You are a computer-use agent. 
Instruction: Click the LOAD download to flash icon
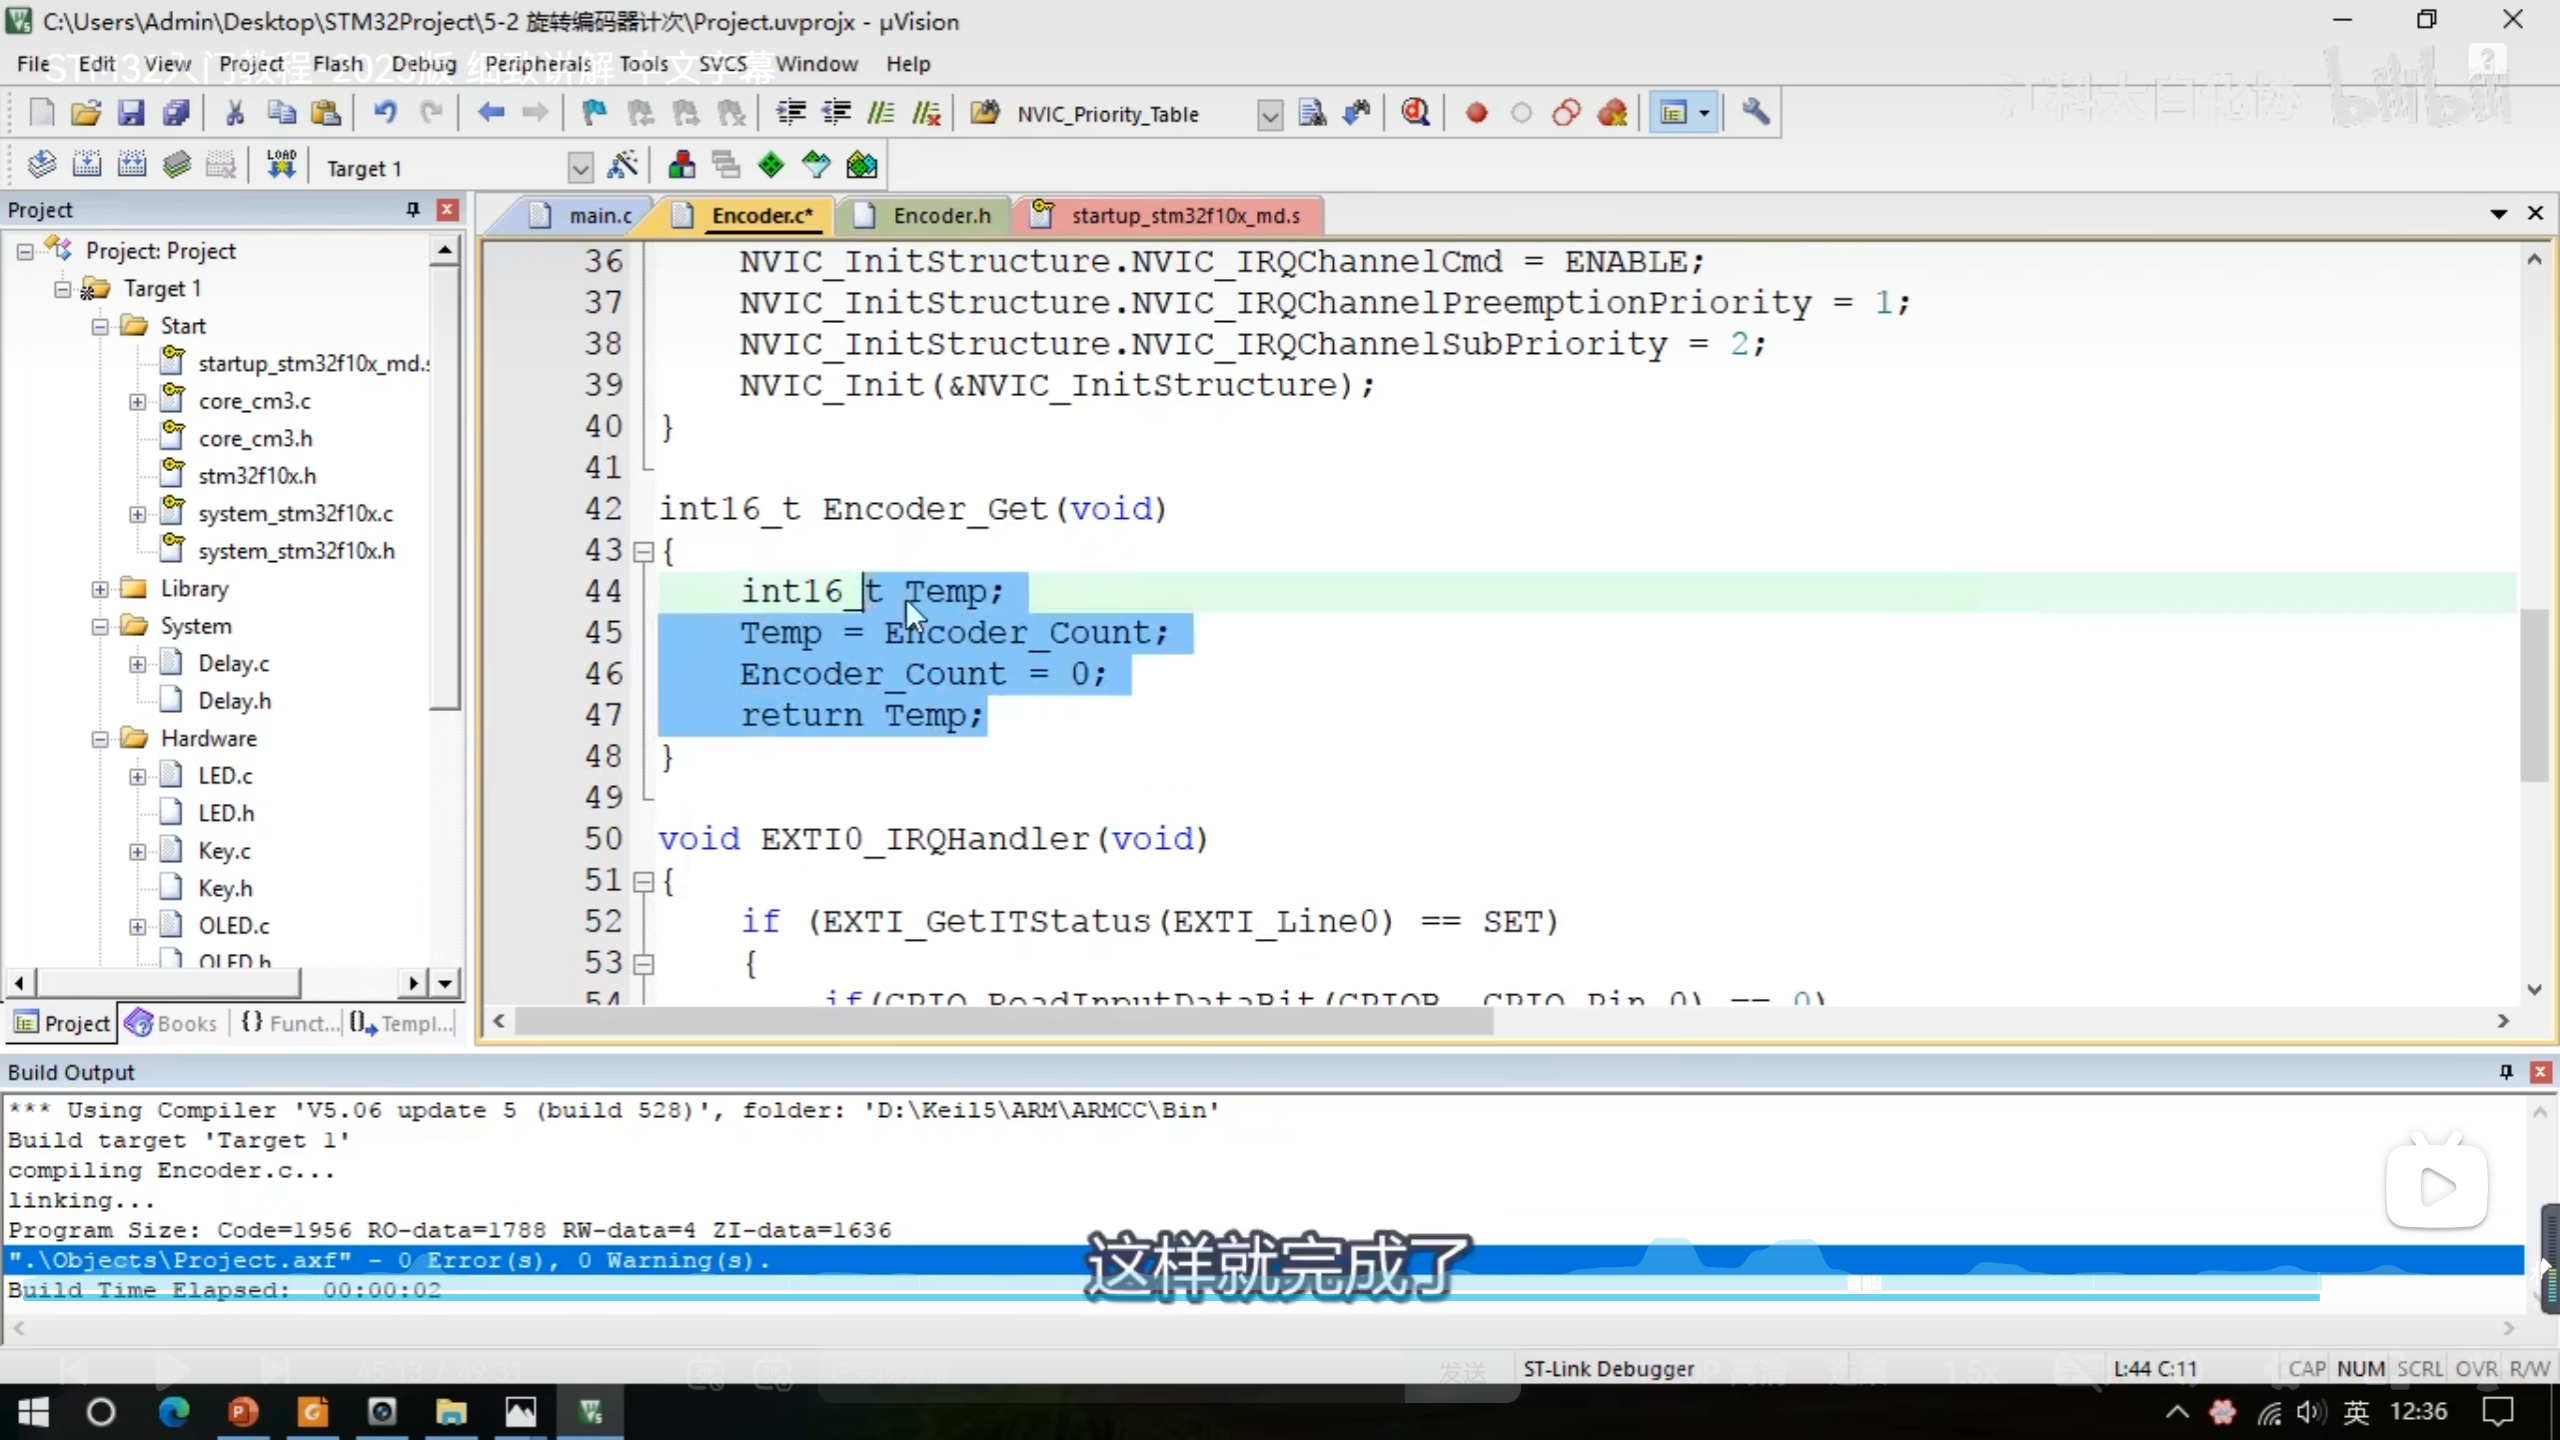(x=281, y=165)
